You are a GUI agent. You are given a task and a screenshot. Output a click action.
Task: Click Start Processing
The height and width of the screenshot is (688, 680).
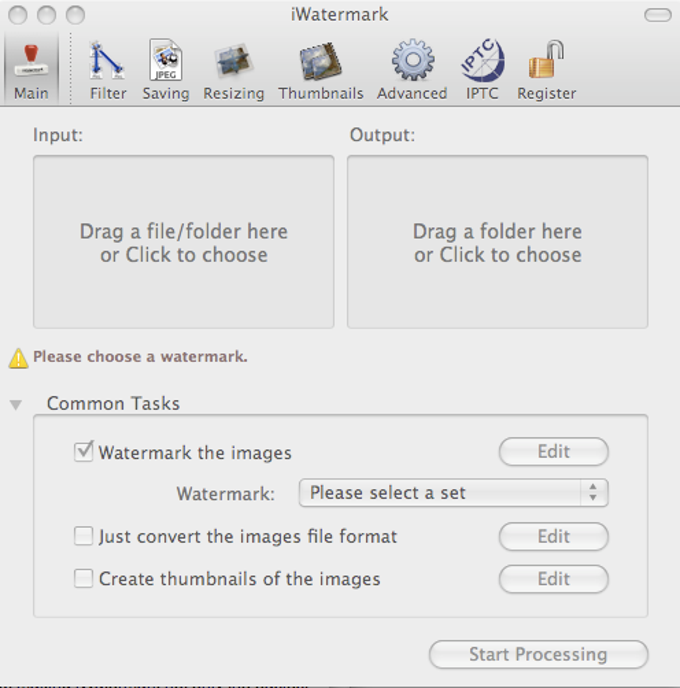pyautogui.click(x=538, y=654)
